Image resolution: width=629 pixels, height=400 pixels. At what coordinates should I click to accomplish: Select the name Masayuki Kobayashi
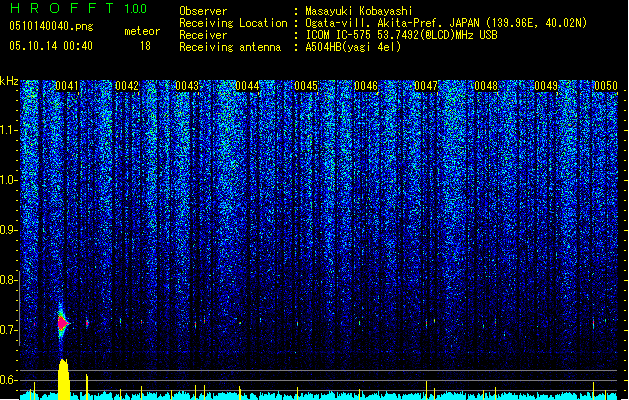359,11
